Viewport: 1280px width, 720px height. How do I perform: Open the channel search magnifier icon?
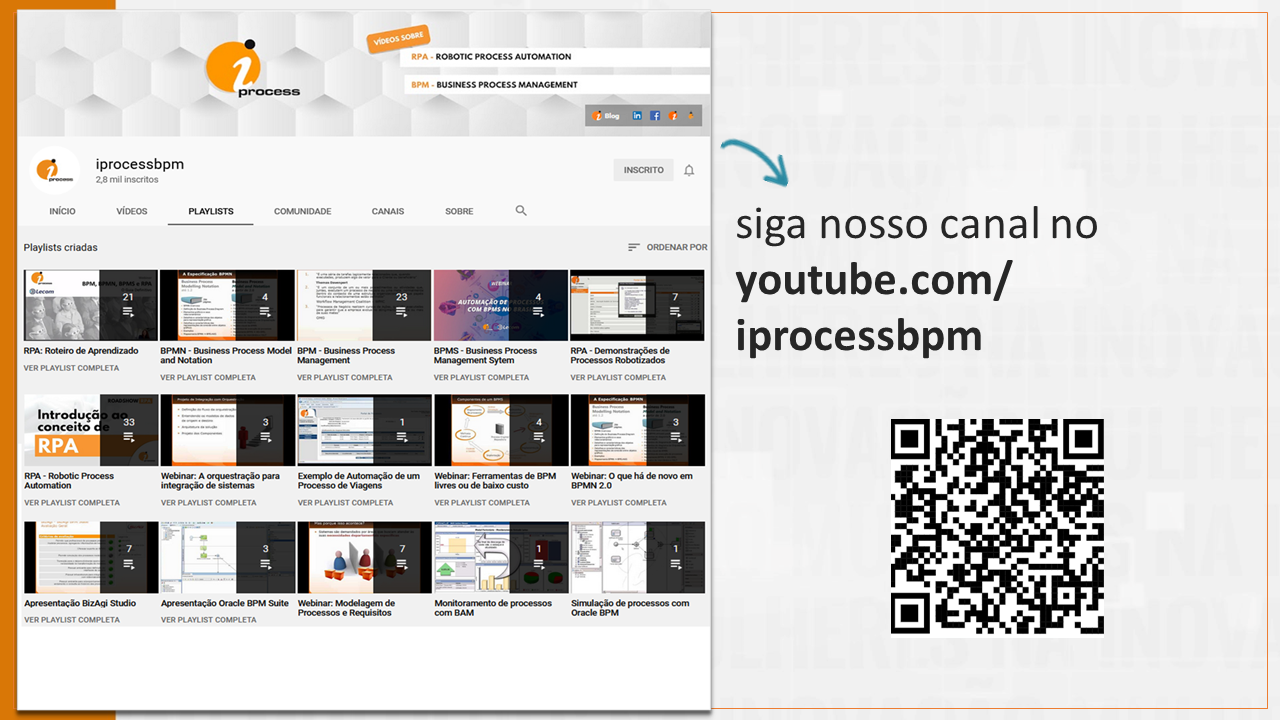click(x=521, y=211)
